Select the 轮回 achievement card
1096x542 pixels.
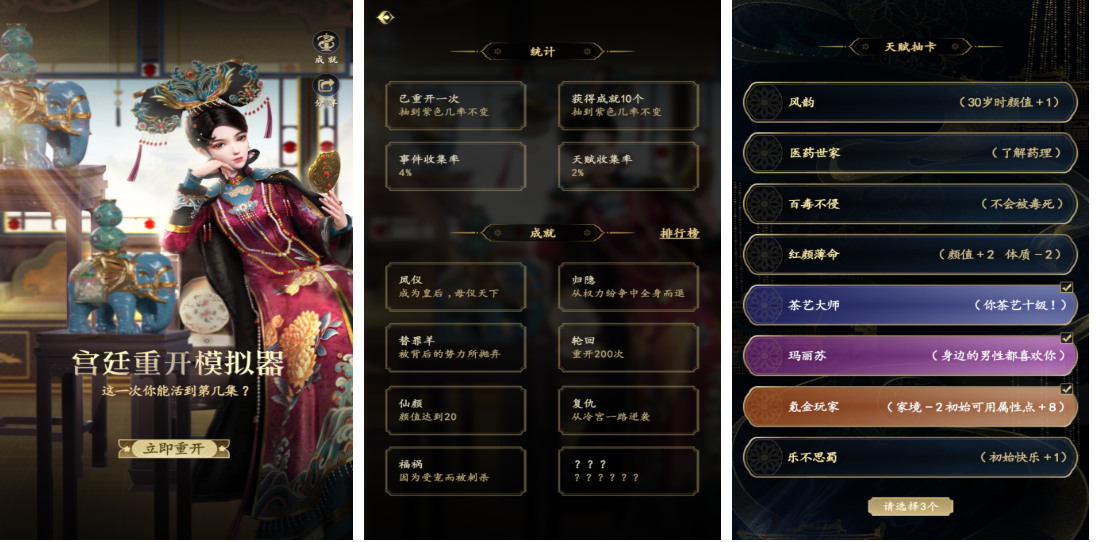(628, 348)
